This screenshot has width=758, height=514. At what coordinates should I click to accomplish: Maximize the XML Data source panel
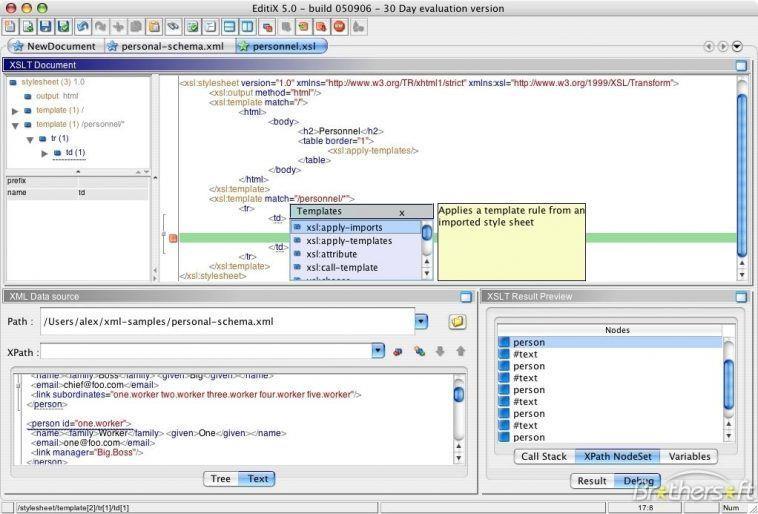pos(466,297)
